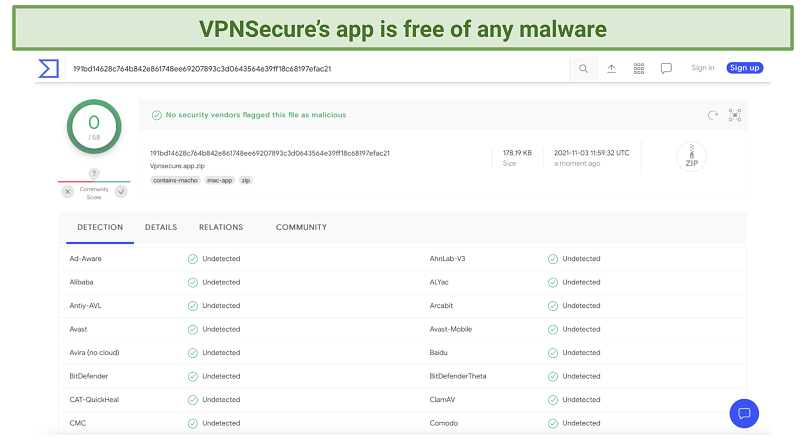Viewport: 806px width, 440px height.
Task: Click the Antiy-AVL vendor name
Action: (x=85, y=306)
